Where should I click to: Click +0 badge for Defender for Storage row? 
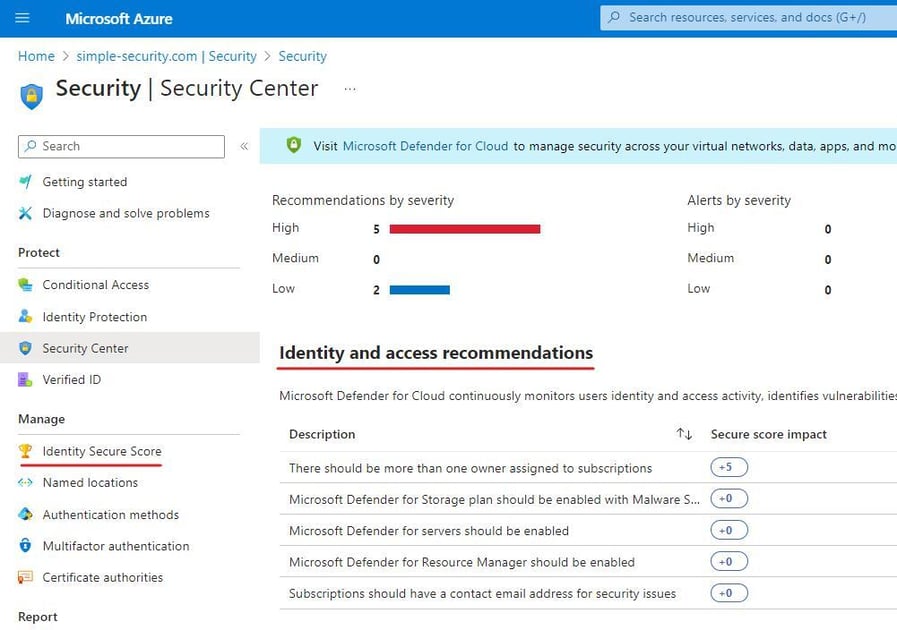pyautogui.click(x=729, y=498)
